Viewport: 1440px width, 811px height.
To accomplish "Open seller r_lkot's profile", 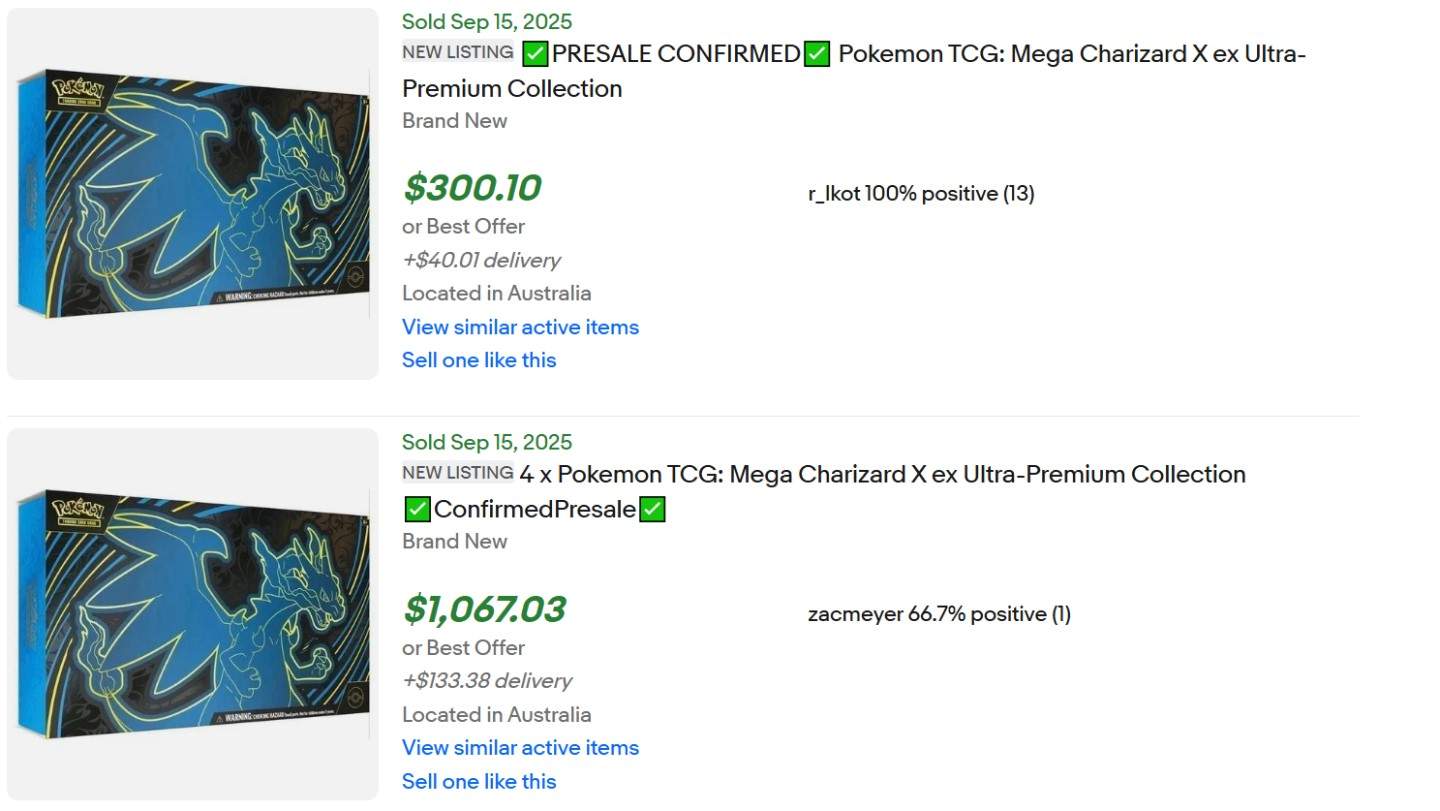I will (x=834, y=193).
